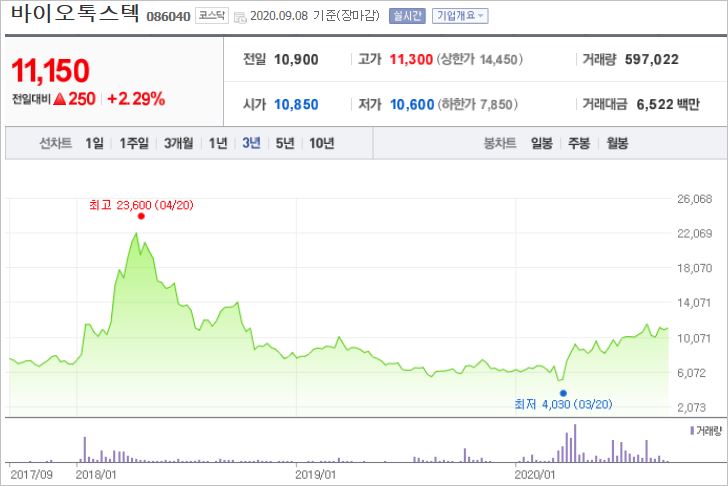Select the 10년 line chart tab
The image size is (728, 486).
(321, 143)
